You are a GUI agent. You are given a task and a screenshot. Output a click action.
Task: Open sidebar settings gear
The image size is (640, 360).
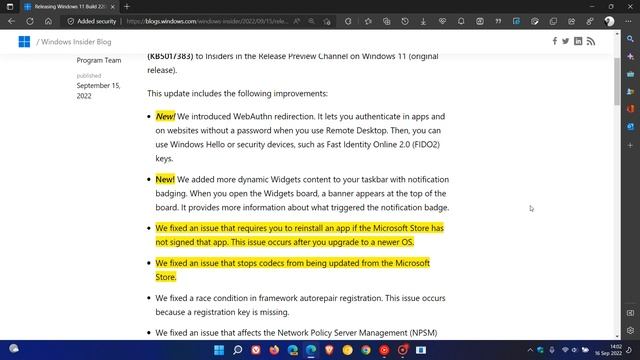point(631,331)
